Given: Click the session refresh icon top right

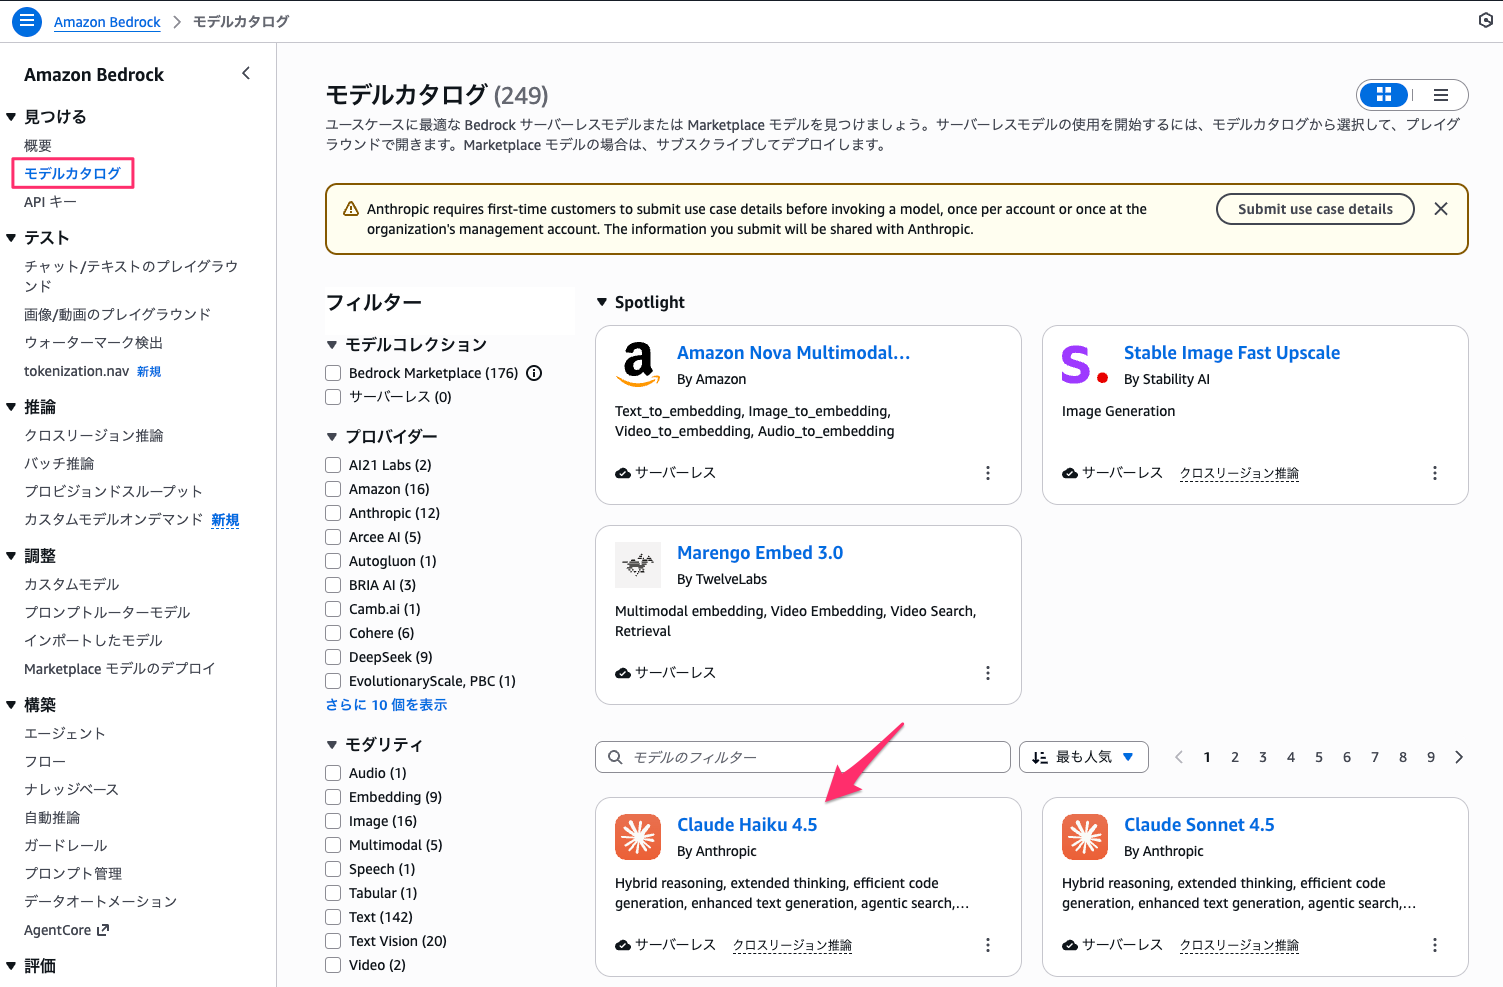Looking at the screenshot, I should tap(1486, 20).
